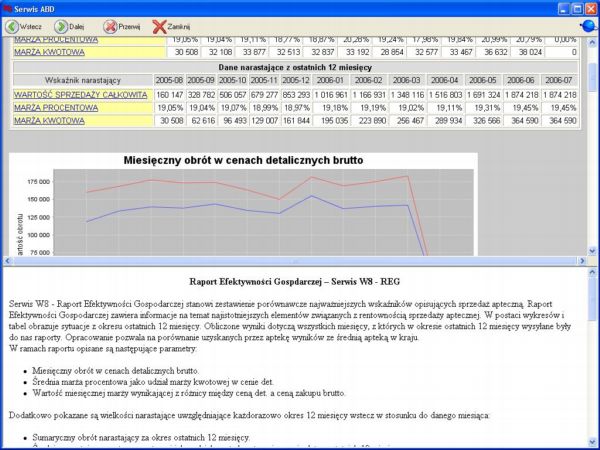Image resolution: width=600 pixels, height=450 pixels.
Task: Click the horizontal scrollbar left arrow
Action: coord(6,260)
